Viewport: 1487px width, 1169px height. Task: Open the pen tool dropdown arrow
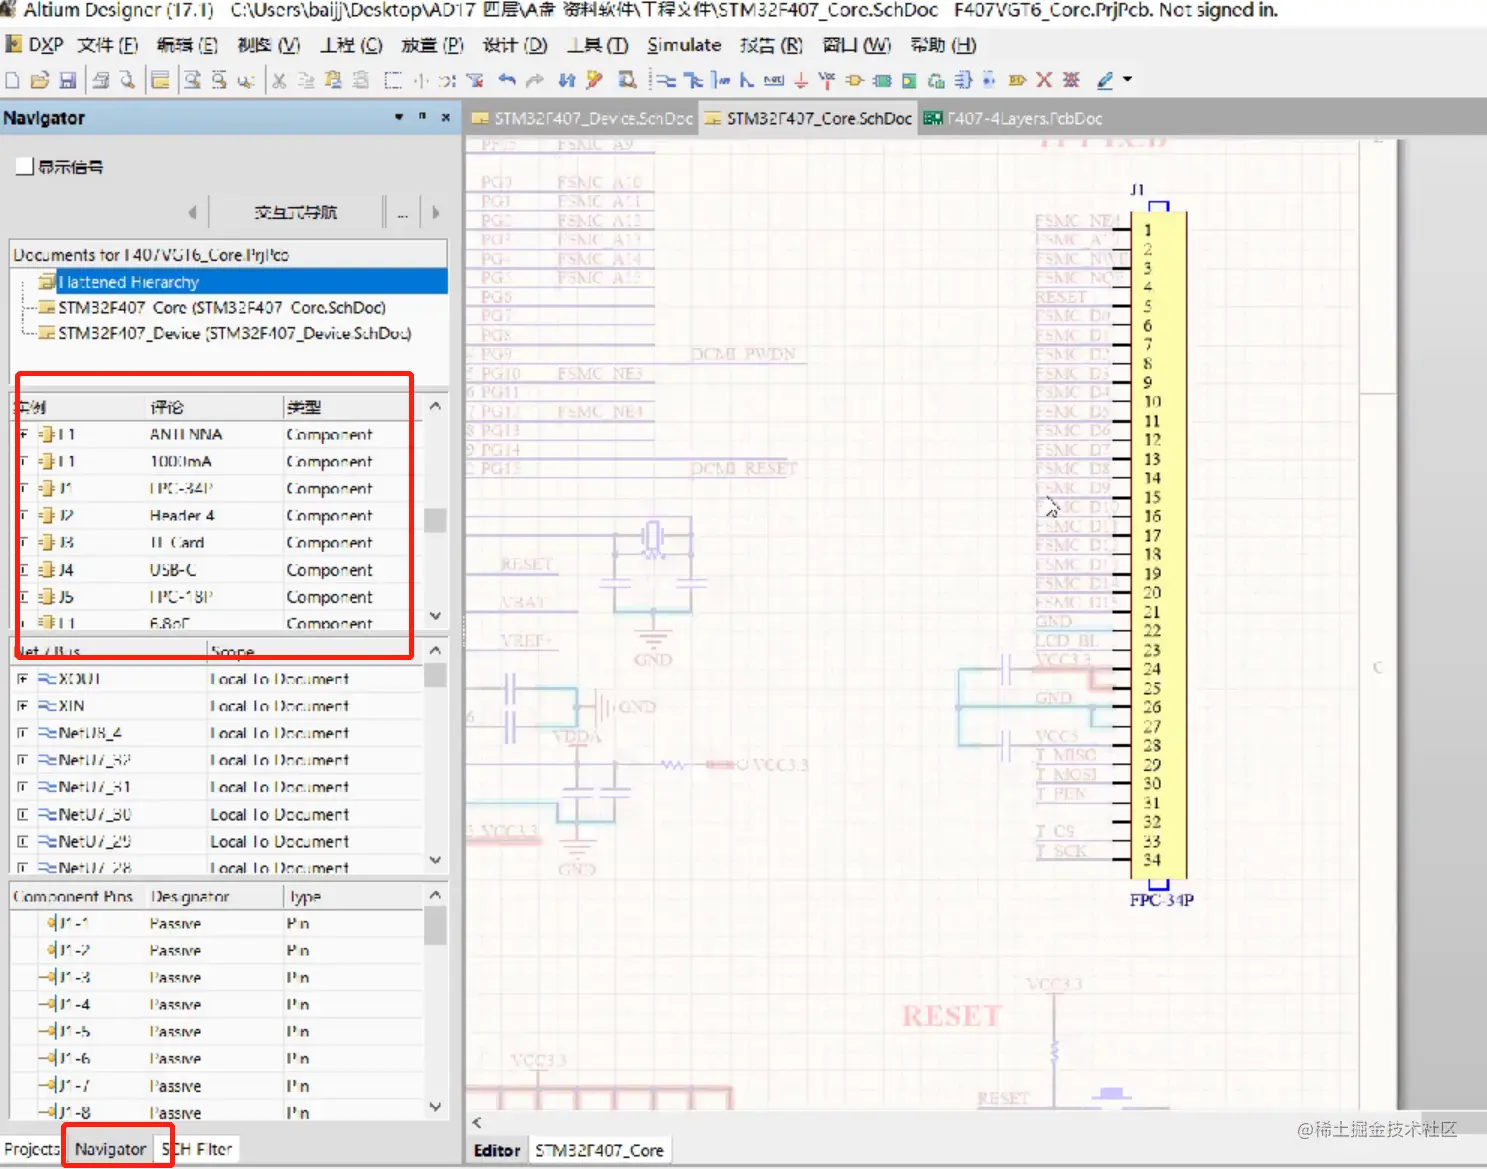[x=1128, y=80]
